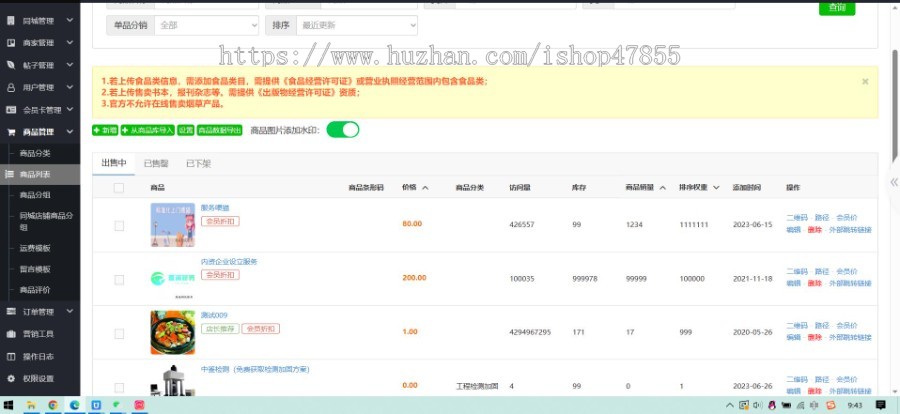Open File Explorer from taskbar
Viewport: 900px width, 414px height.
tap(31, 405)
